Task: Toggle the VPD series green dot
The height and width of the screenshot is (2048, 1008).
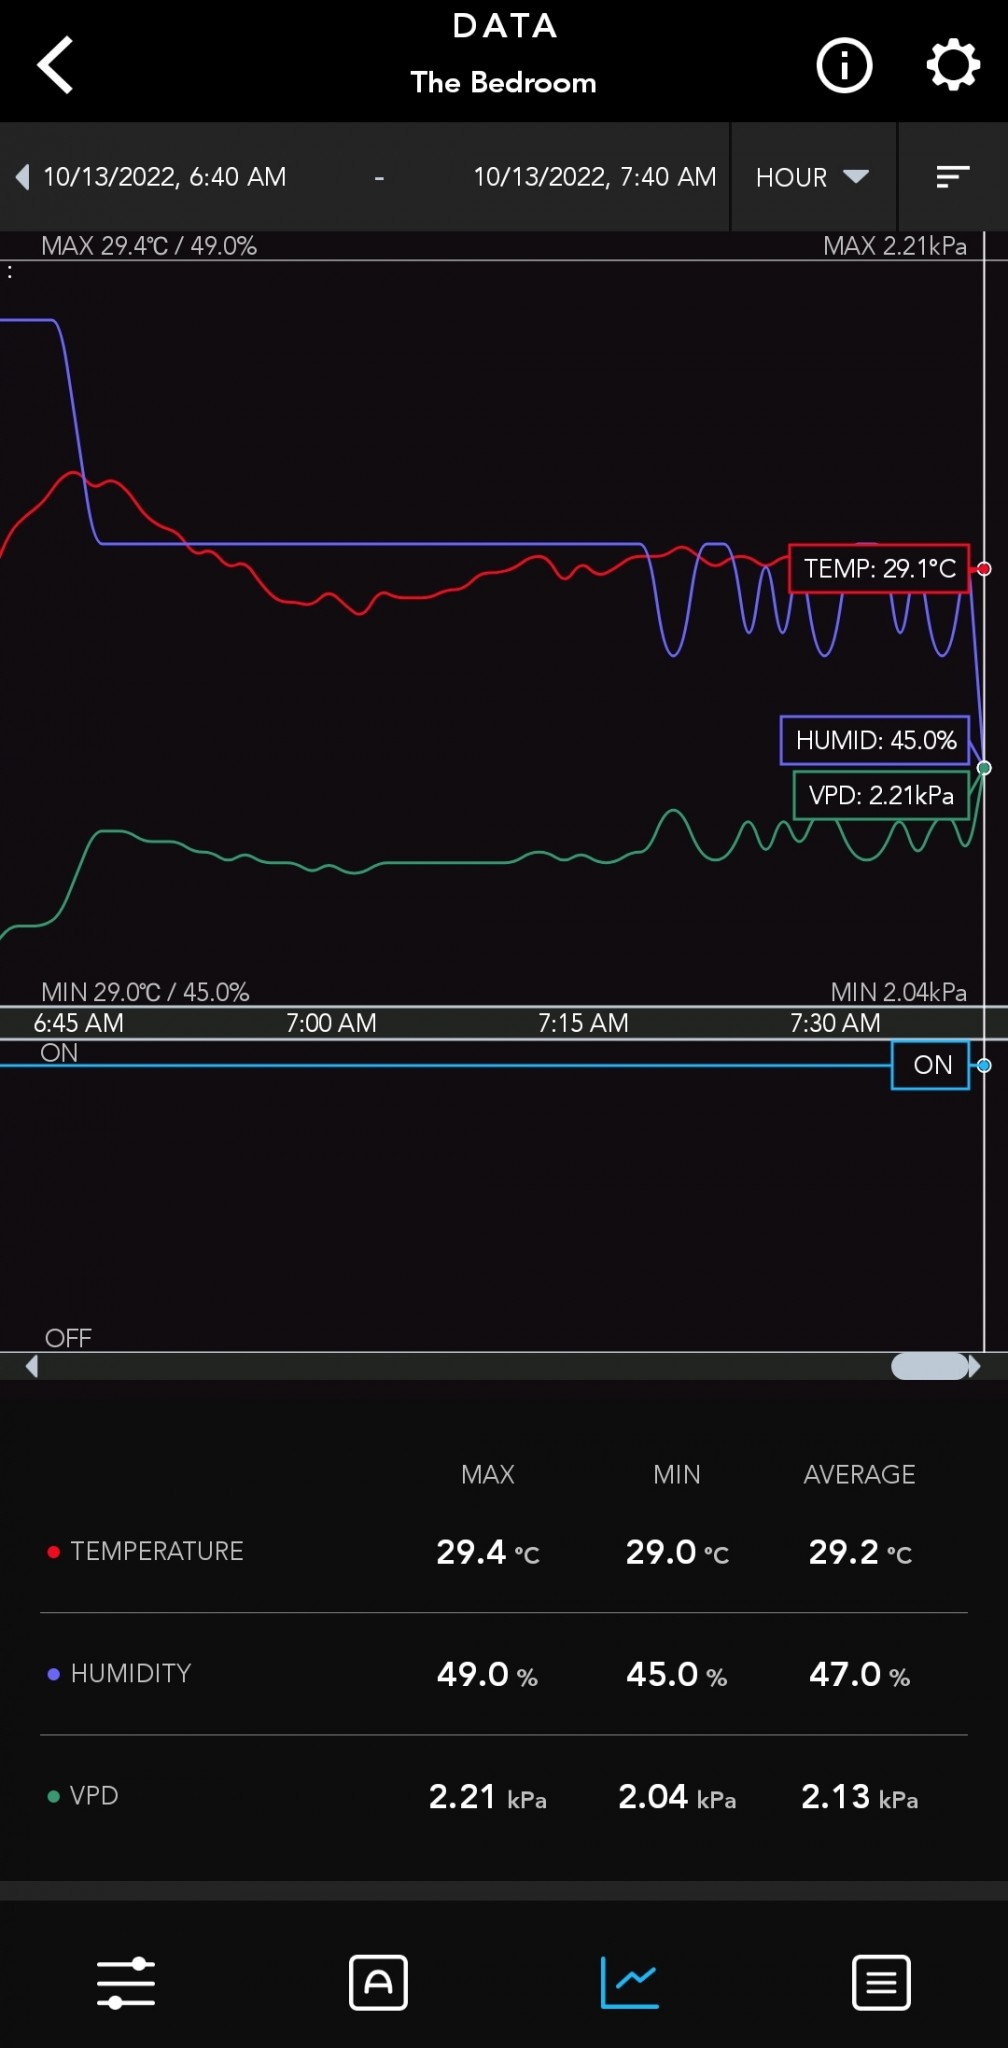Action: 54,1796
